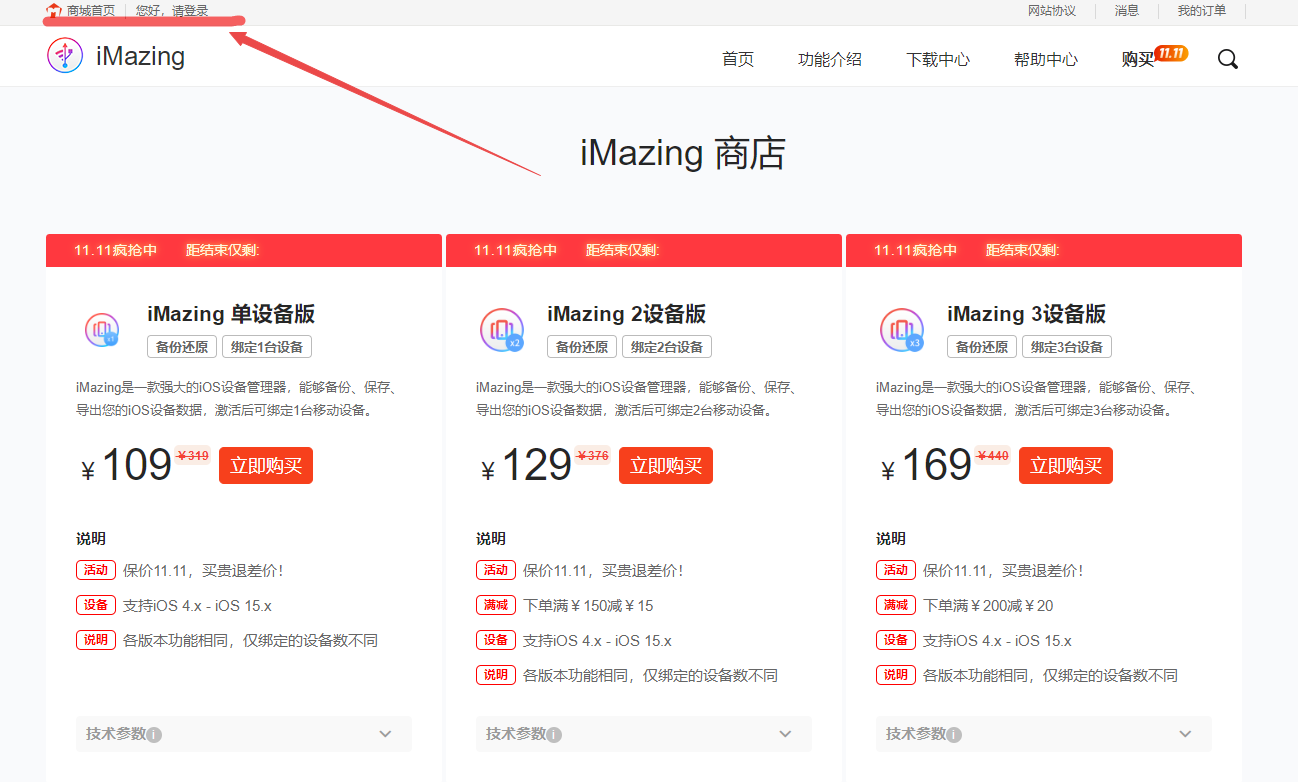Click 设备 badge in 单设备版 card
The image size is (1298, 782).
click(96, 605)
